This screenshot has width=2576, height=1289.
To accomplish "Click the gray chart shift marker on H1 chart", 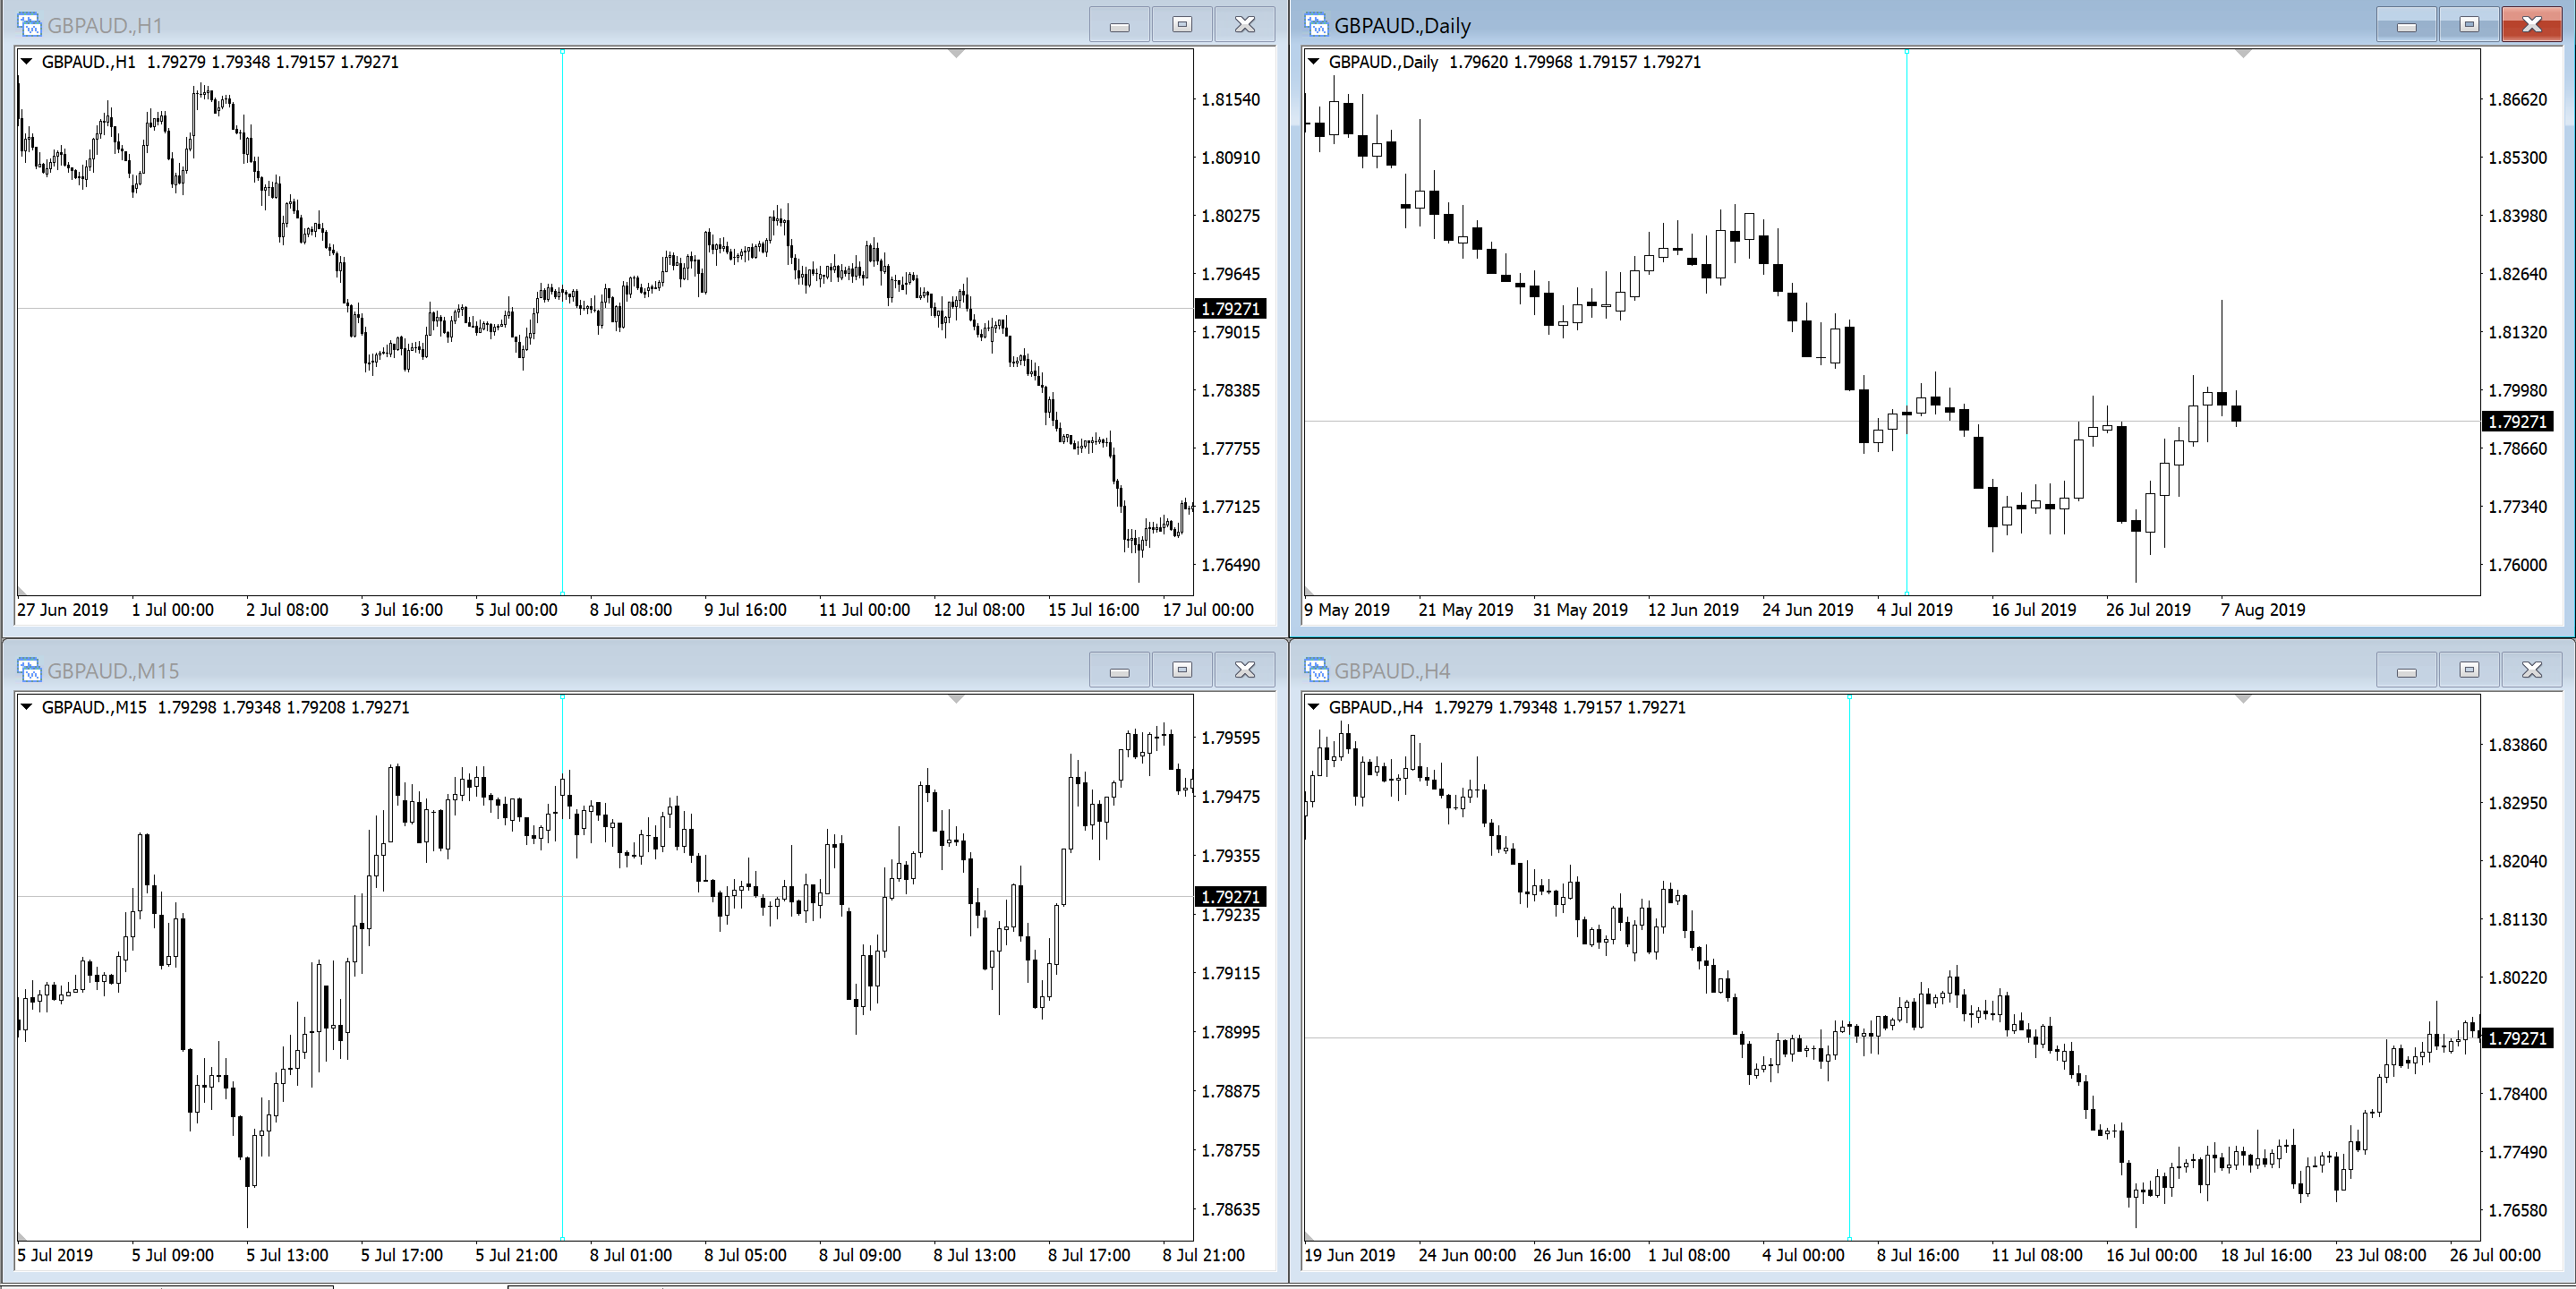I will [956, 53].
